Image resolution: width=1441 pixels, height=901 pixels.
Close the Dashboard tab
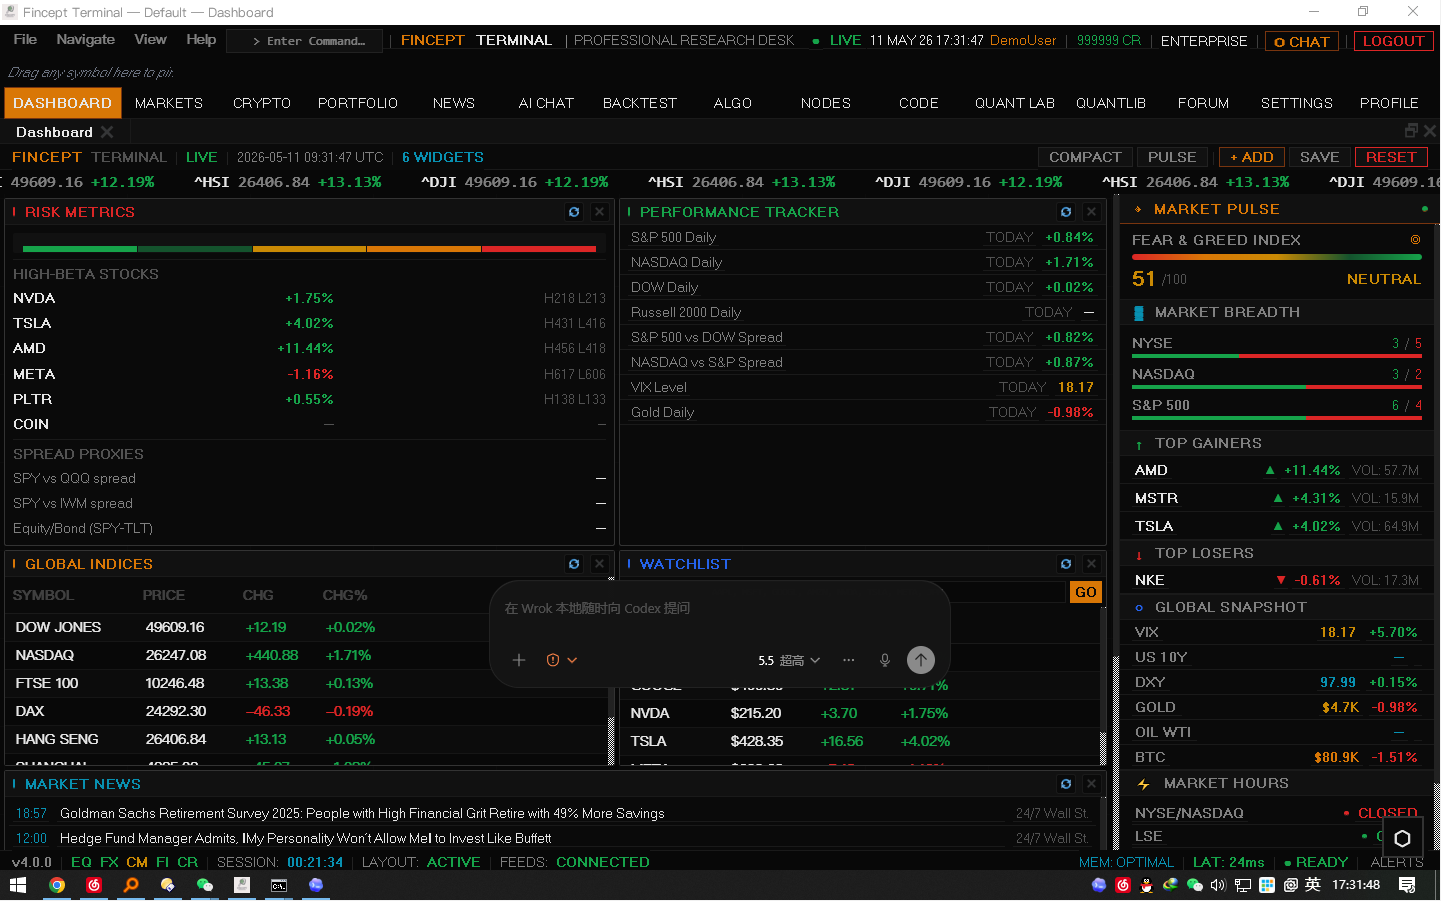[x=107, y=132]
